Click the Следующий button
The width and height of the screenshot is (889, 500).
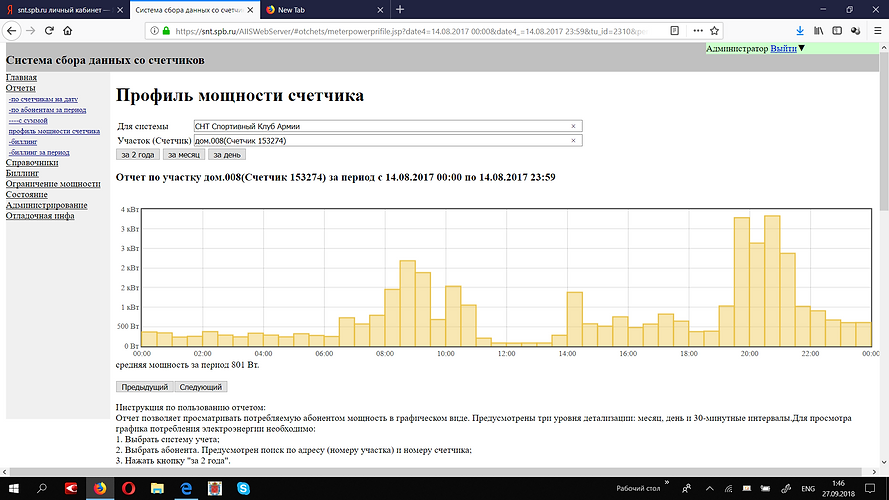(x=201, y=387)
